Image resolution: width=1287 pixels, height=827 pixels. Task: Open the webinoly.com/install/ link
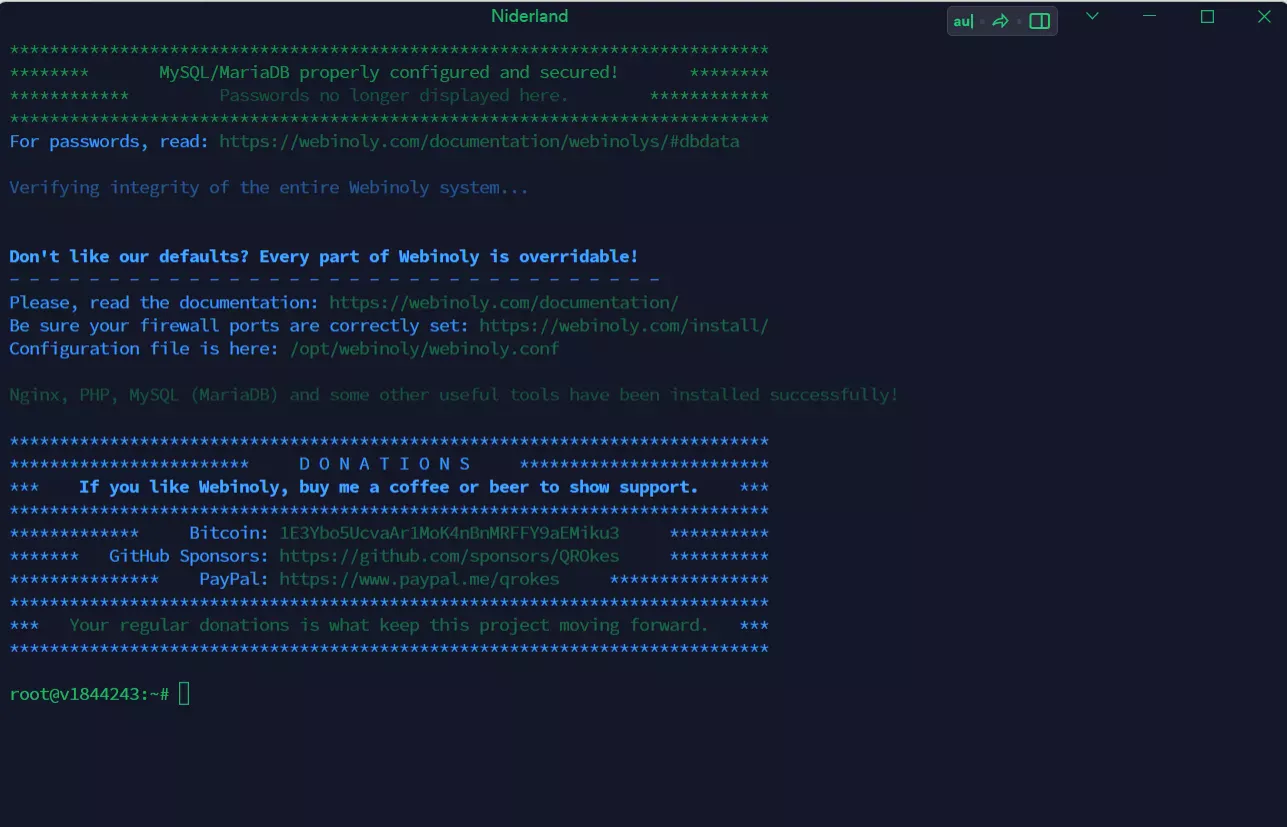tap(624, 325)
